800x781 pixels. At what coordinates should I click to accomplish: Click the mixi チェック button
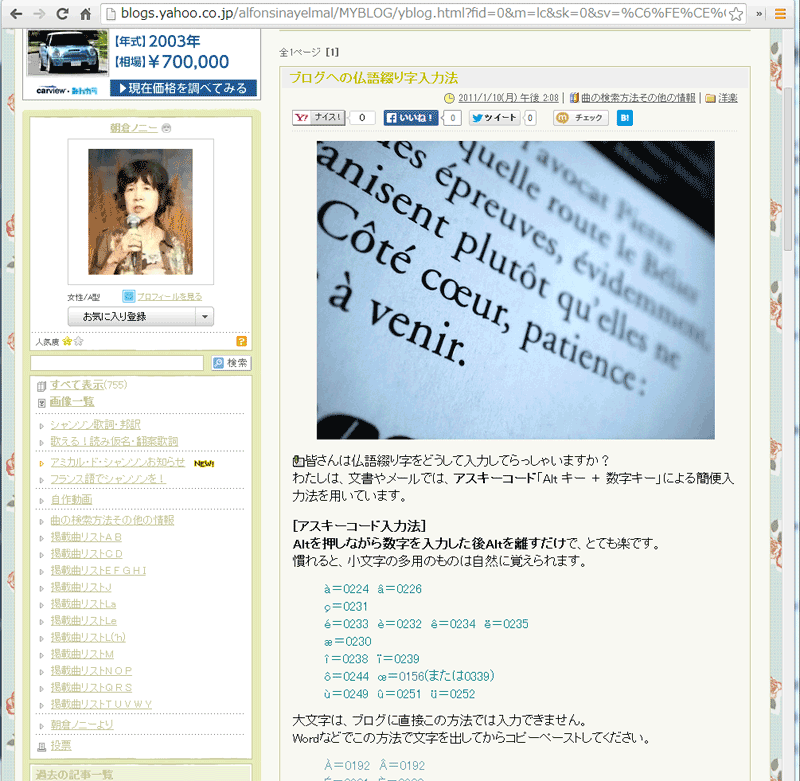coord(582,118)
